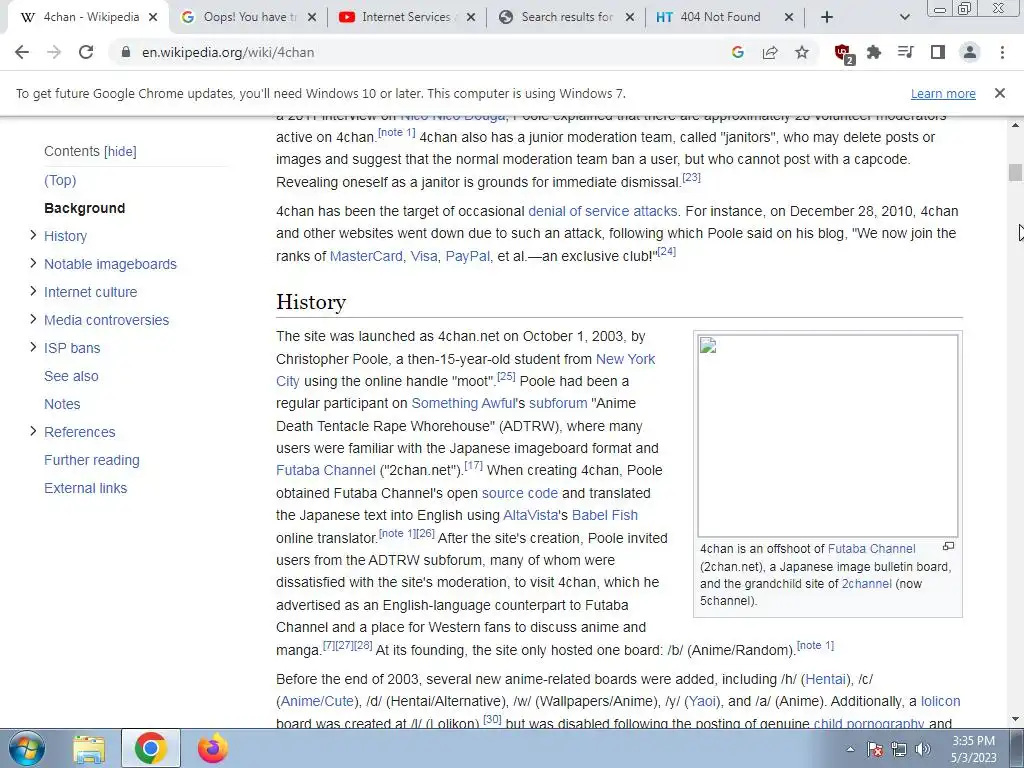1024x768 pixels.
Task: Open taskbar clock showing 3:35 PM
Action: (x=974, y=749)
